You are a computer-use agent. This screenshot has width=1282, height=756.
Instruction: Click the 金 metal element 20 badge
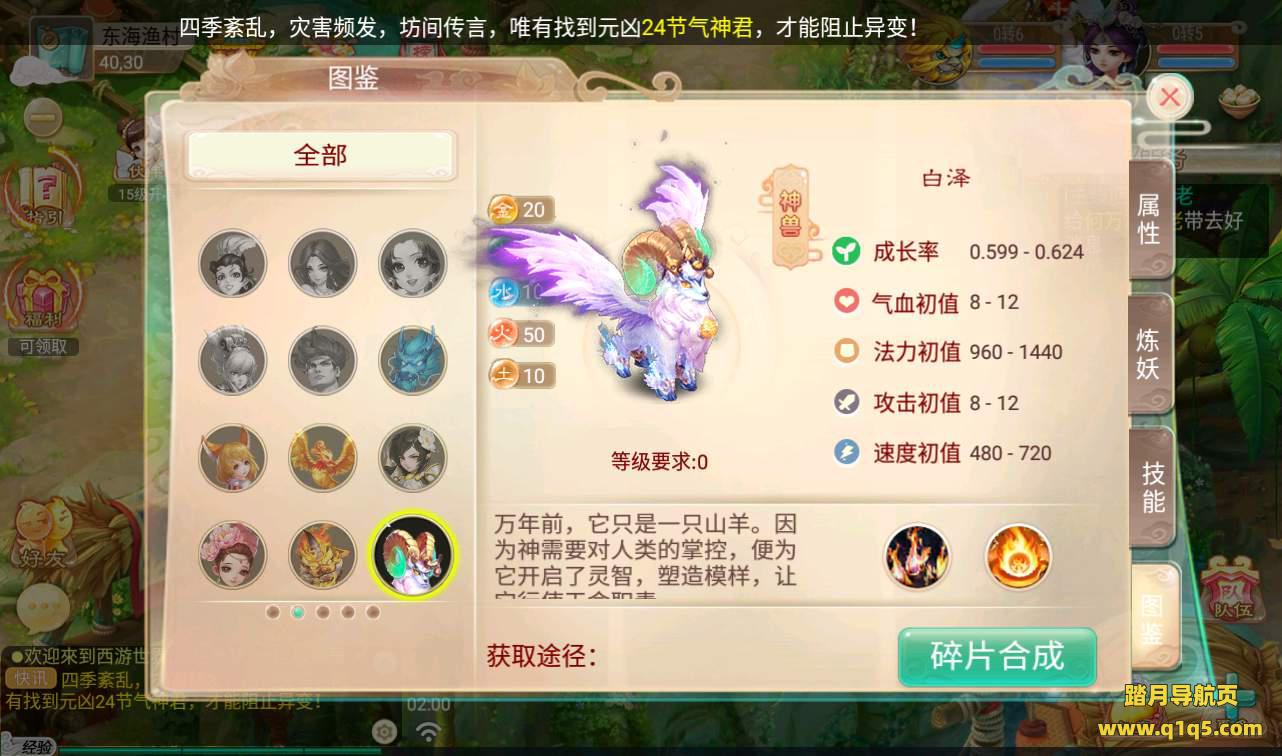pyautogui.click(x=521, y=209)
